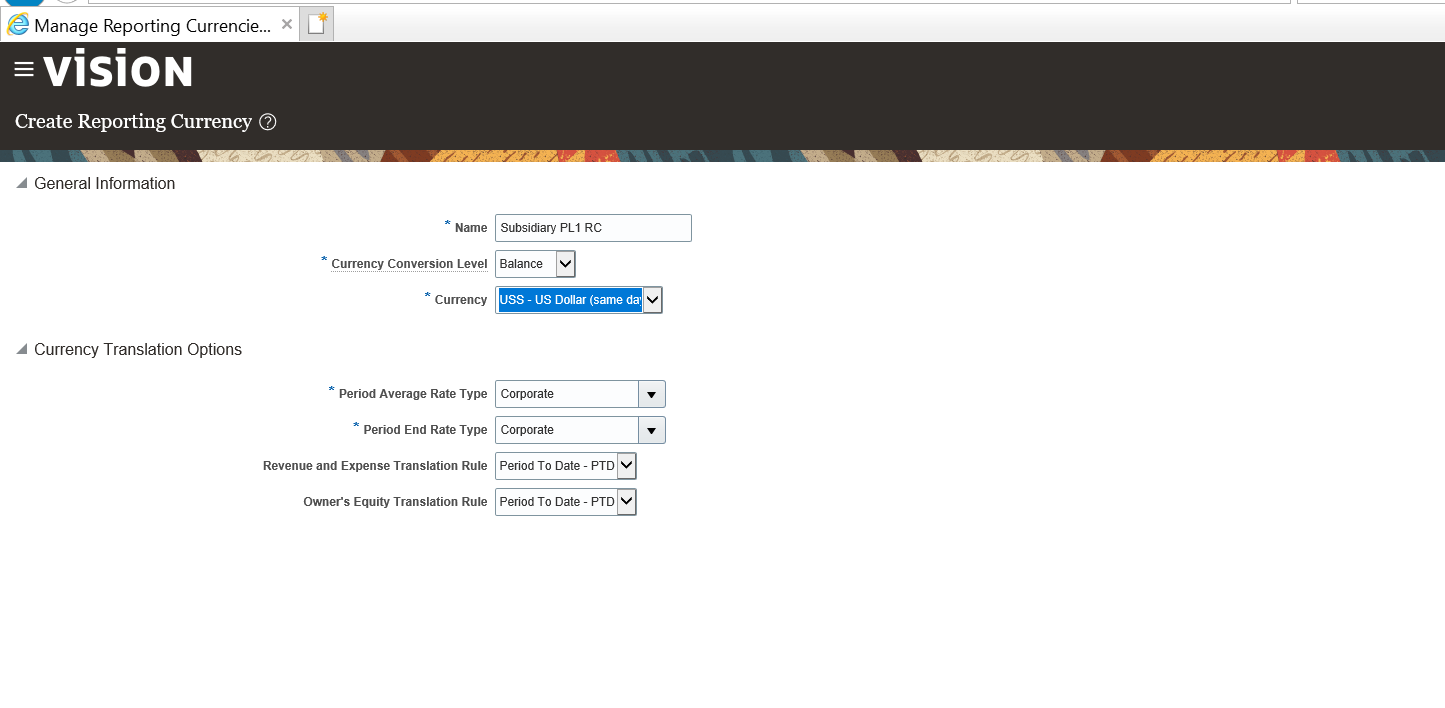This screenshot has width=1445, height=708.
Task: Click the General Information section heading text
Action: pos(104,183)
